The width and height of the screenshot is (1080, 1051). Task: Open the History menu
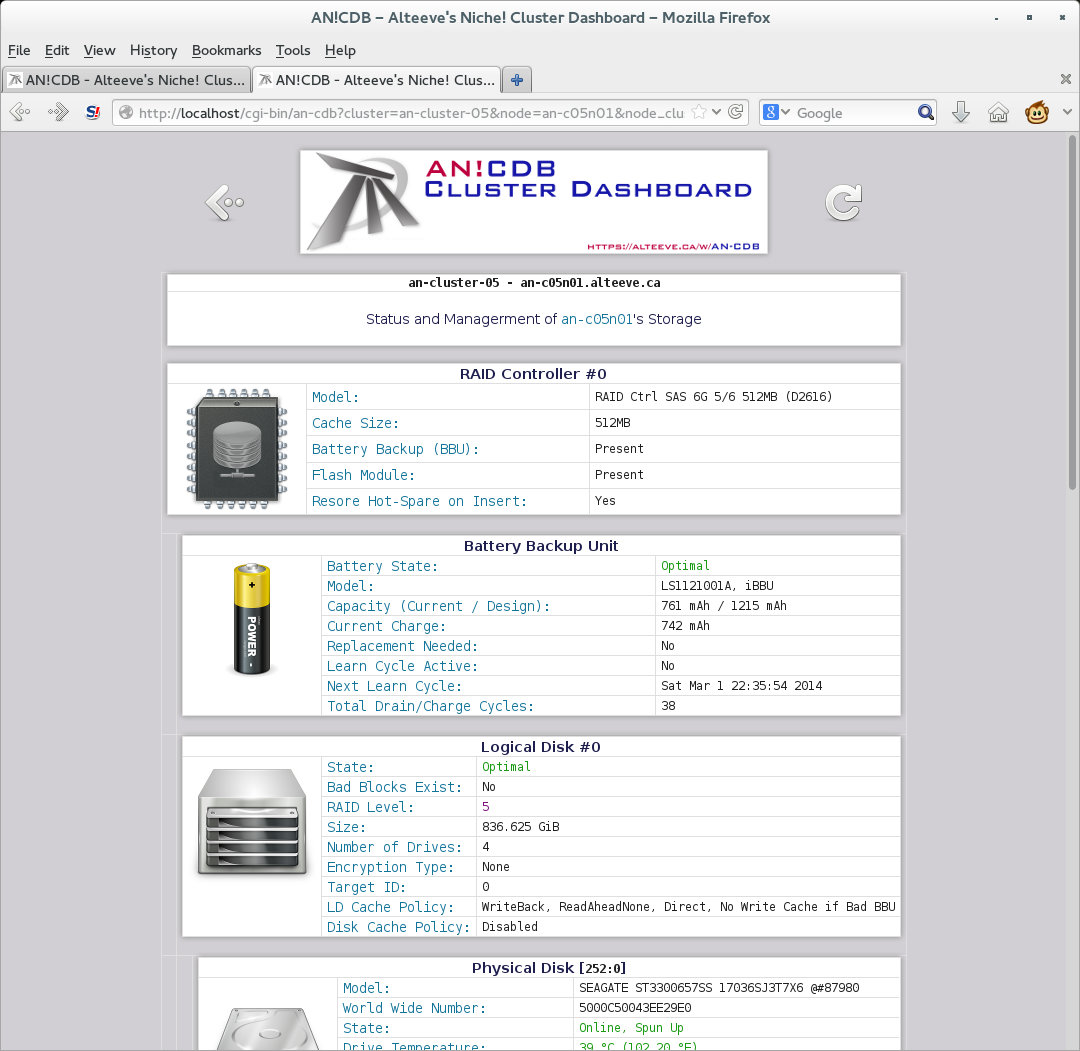click(154, 50)
